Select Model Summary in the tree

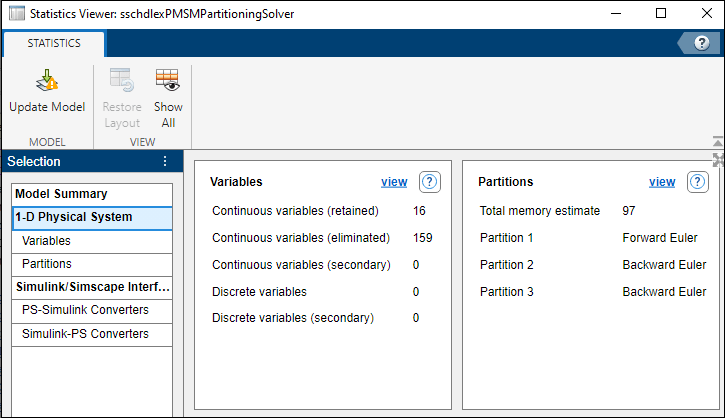pyautogui.click(x=61, y=194)
